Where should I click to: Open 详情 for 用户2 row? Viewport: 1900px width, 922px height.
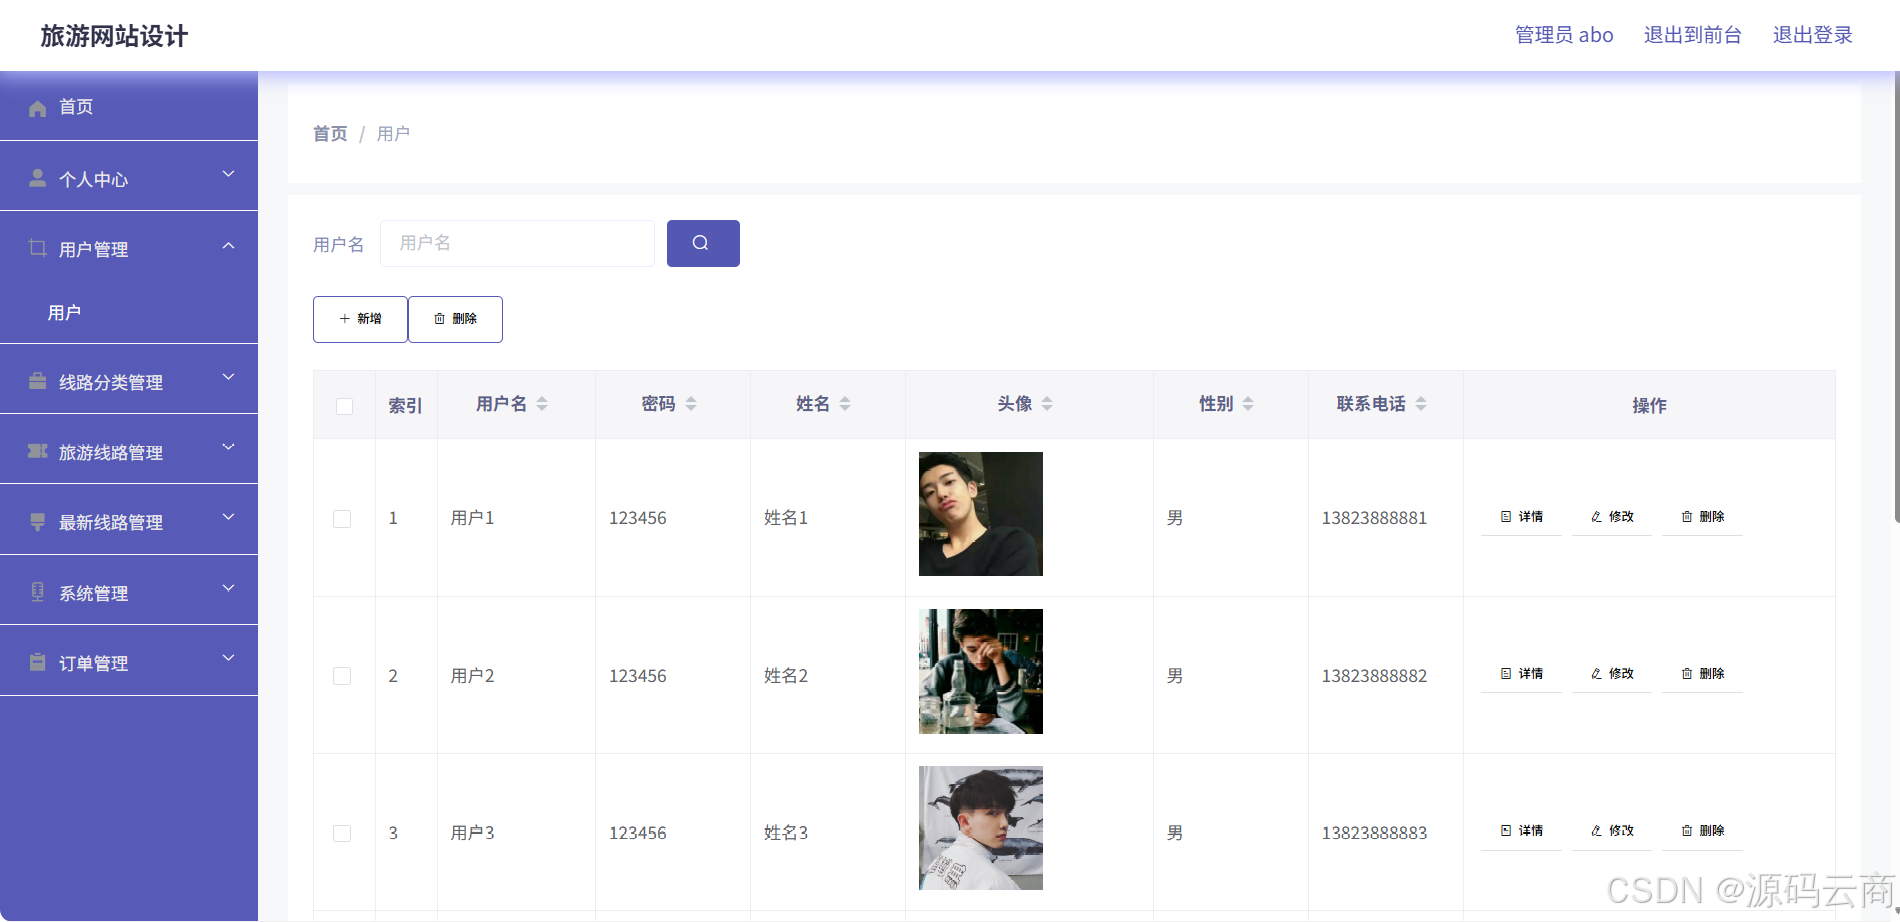click(1521, 674)
